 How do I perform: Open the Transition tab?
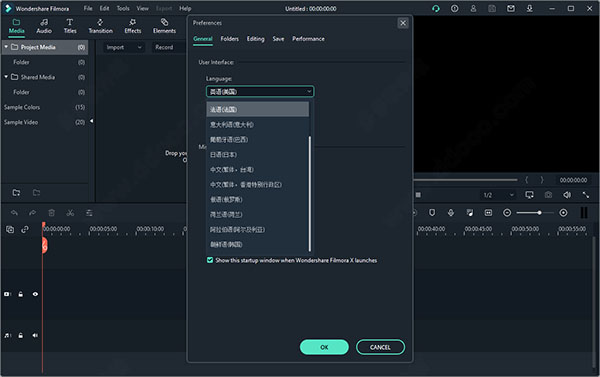(x=101, y=26)
